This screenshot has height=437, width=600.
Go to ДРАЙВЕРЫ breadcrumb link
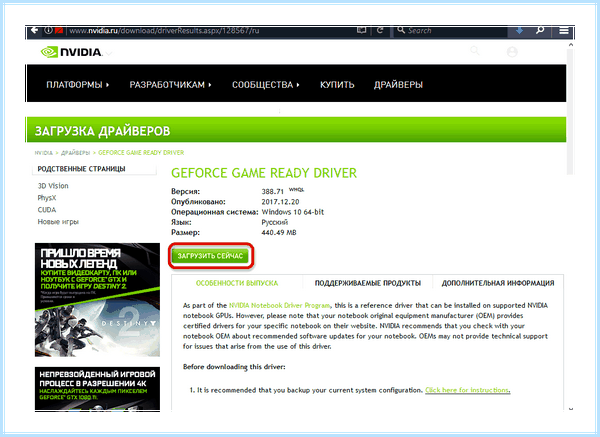click(x=75, y=153)
